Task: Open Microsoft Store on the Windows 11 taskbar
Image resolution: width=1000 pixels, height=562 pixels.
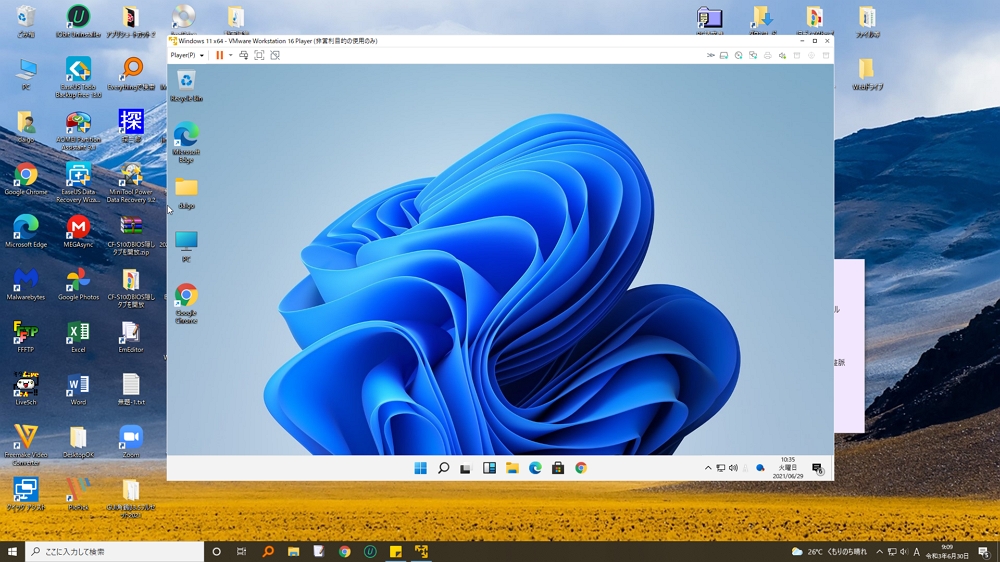Action: tap(558, 468)
